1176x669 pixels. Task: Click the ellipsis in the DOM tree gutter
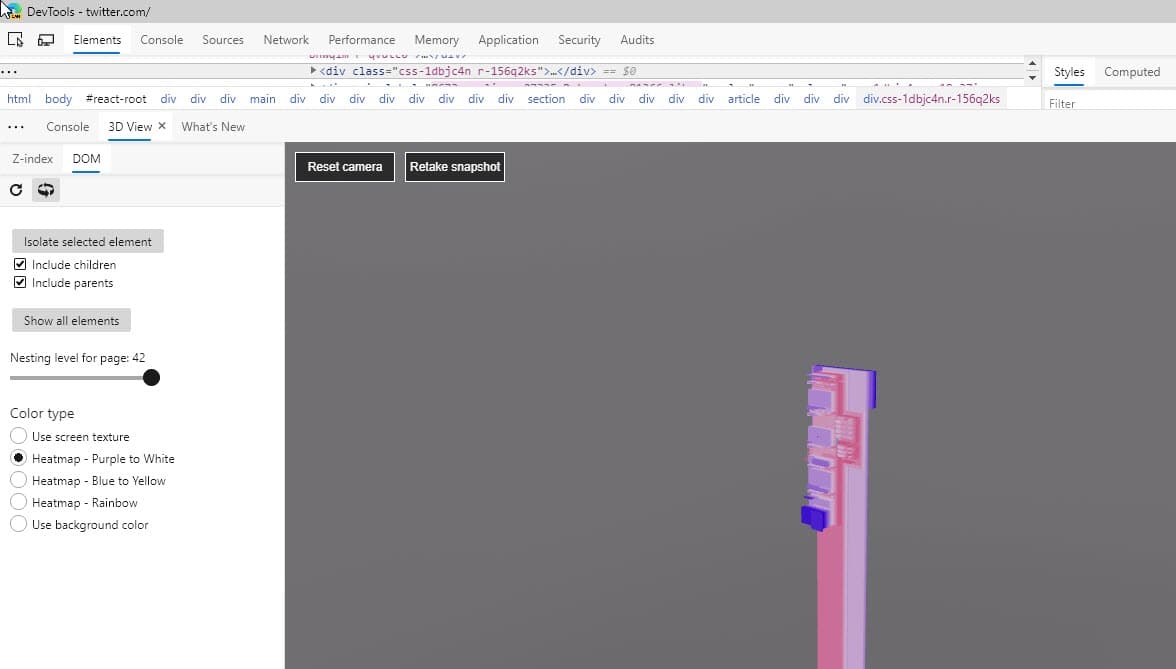point(9,72)
